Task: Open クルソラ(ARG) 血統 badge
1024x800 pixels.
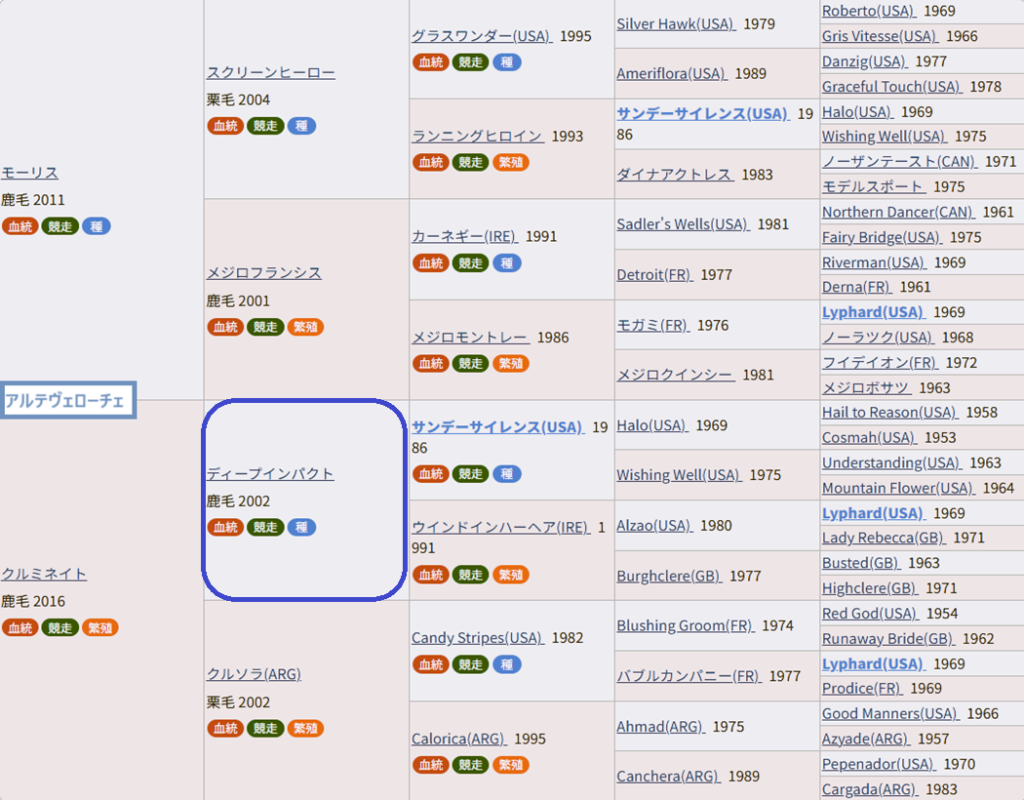Action: [225, 728]
